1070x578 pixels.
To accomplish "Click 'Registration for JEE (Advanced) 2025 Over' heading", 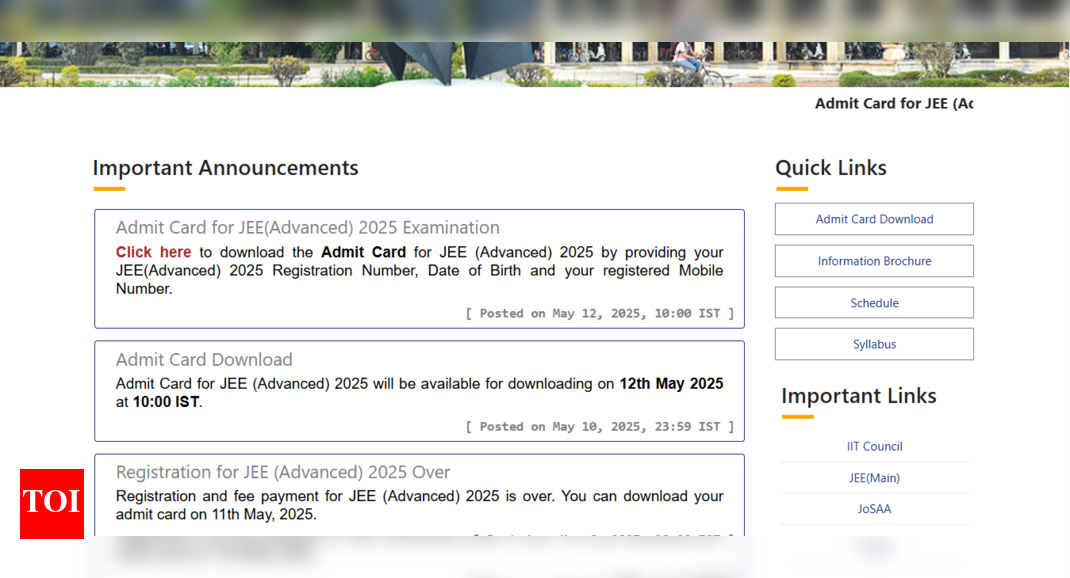I will 283,472.
